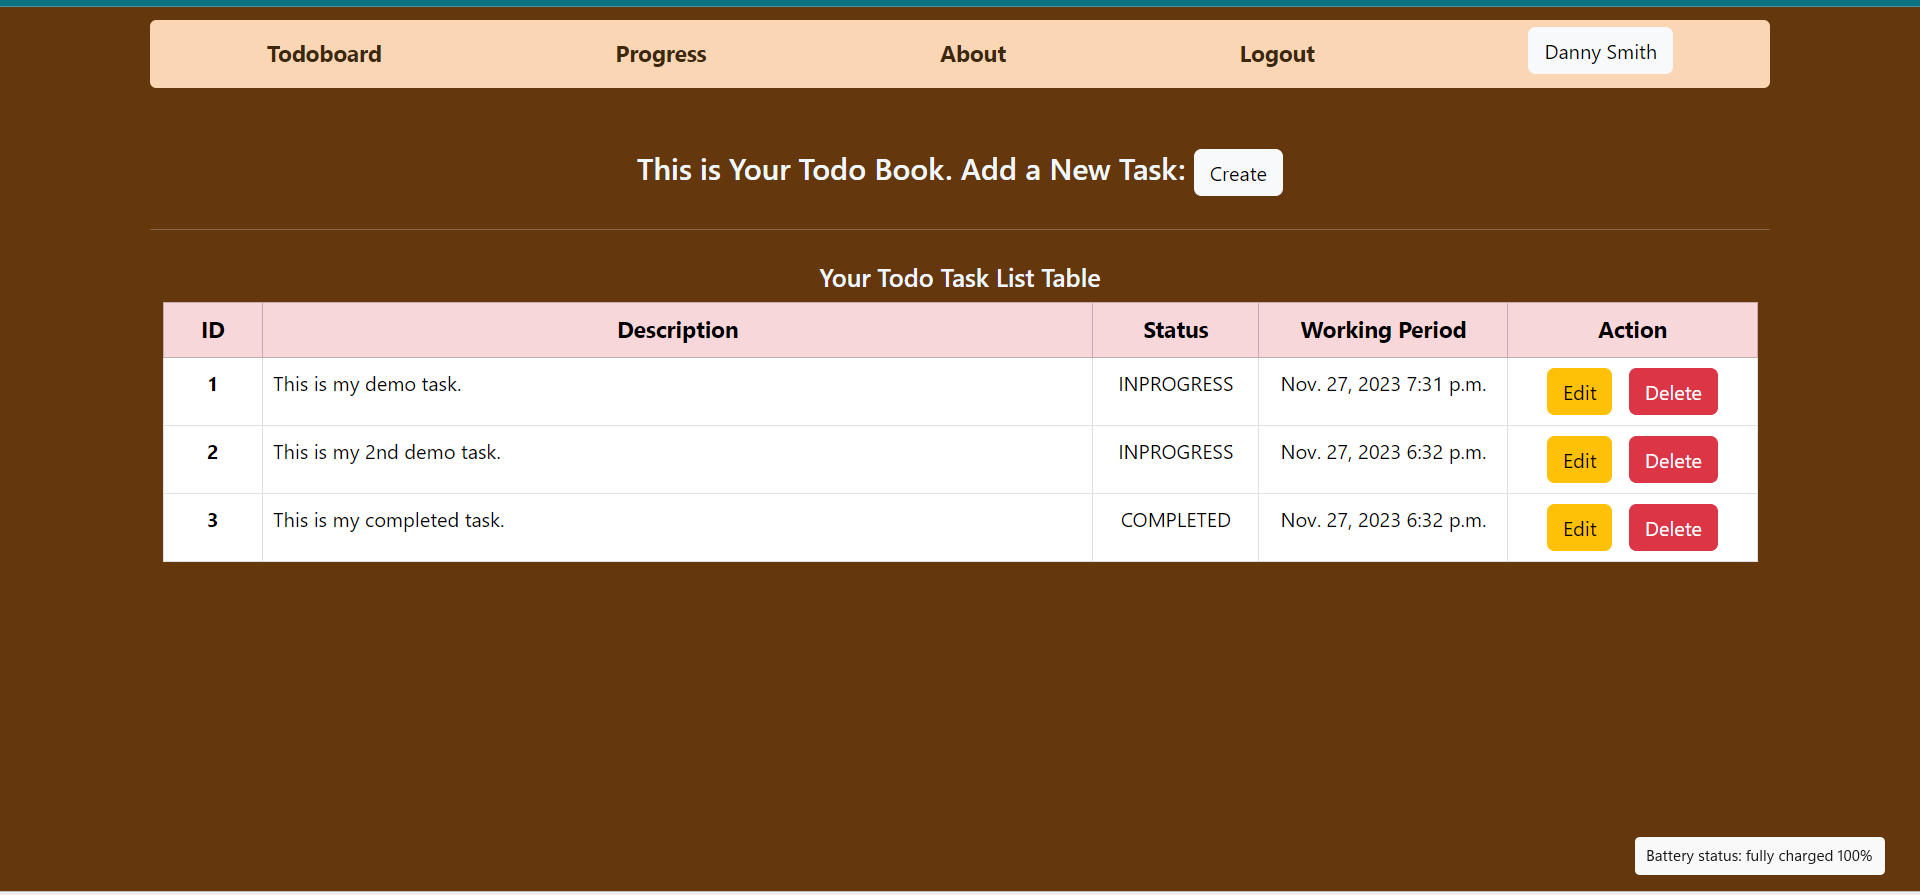Delete the 'This is my demo task.' row
The width and height of the screenshot is (1920, 895).
pyautogui.click(x=1673, y=392)
